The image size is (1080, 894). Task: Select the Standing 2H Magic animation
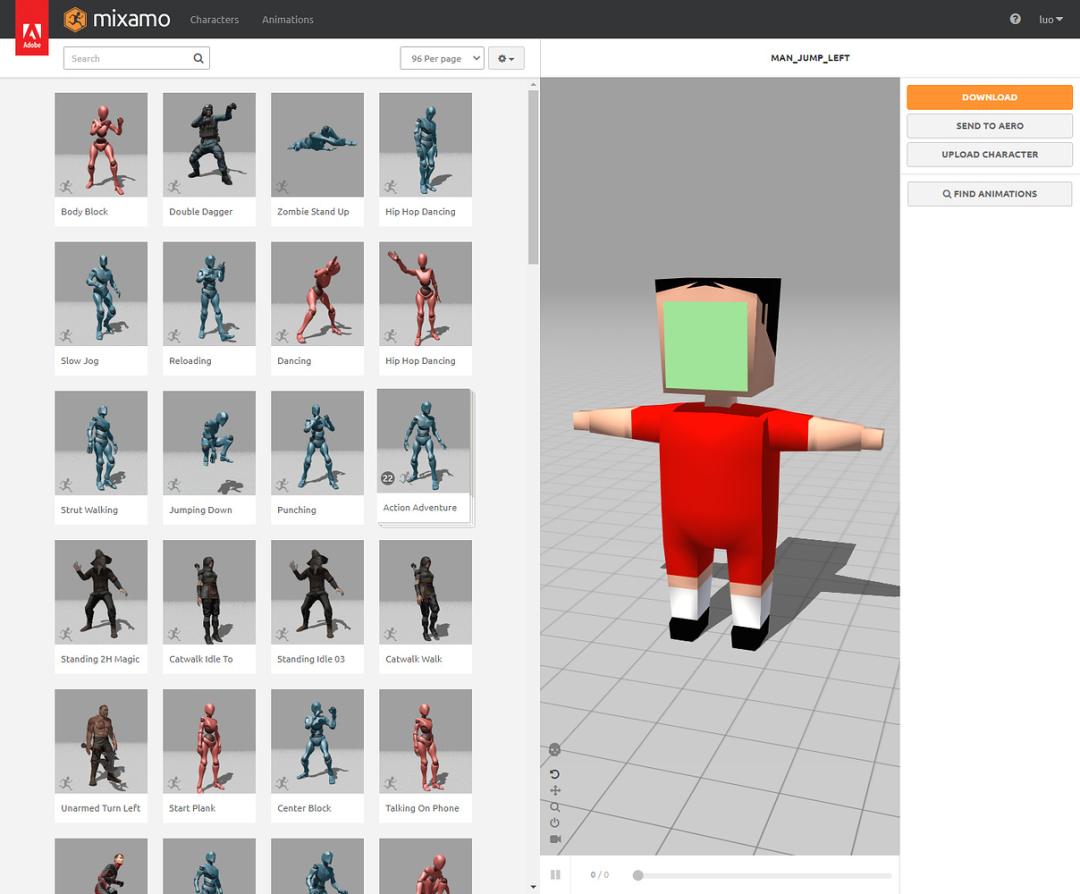click(x=101, y=606)
